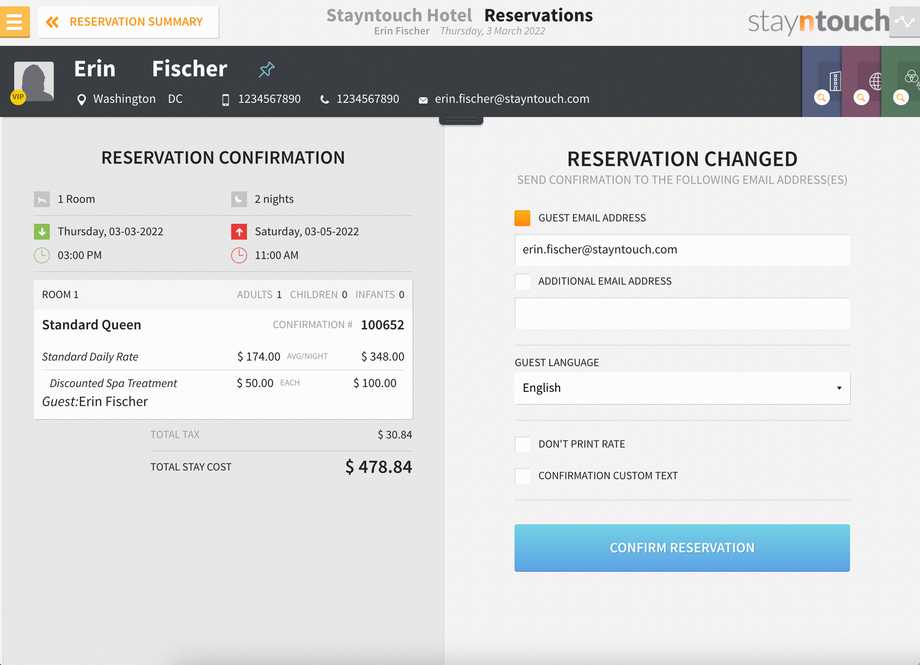The height and width of the screenshot is (665, 920).
Task: Edit the guest email address field
Action: click(x=682, y=250)
